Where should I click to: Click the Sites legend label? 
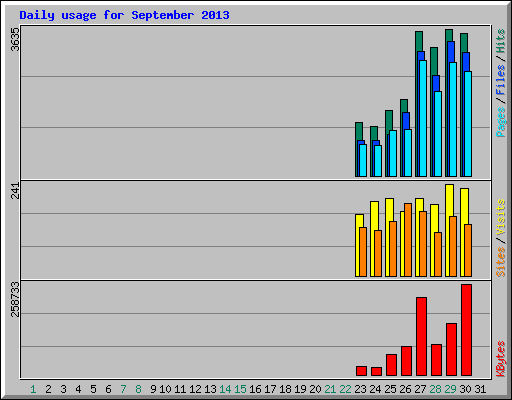tap(500, 262)
